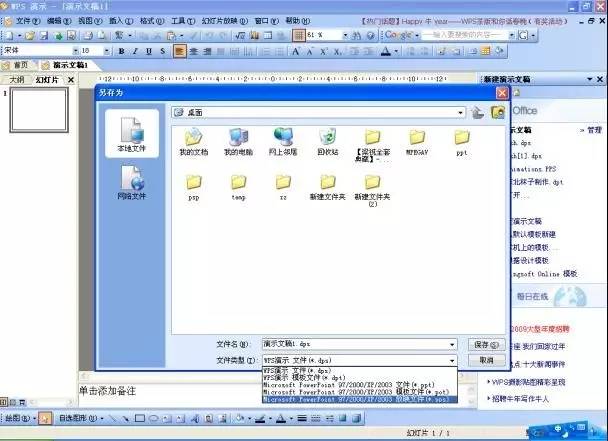
Task: Toggle center text alignment
Action: point(193,51)
